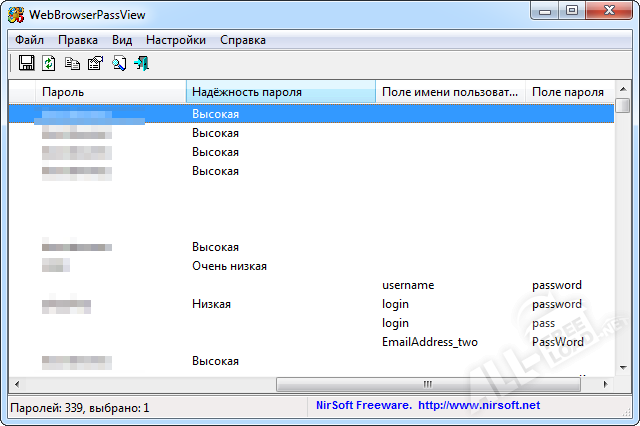Sort by the Пароль column header

tap(110, 92)
